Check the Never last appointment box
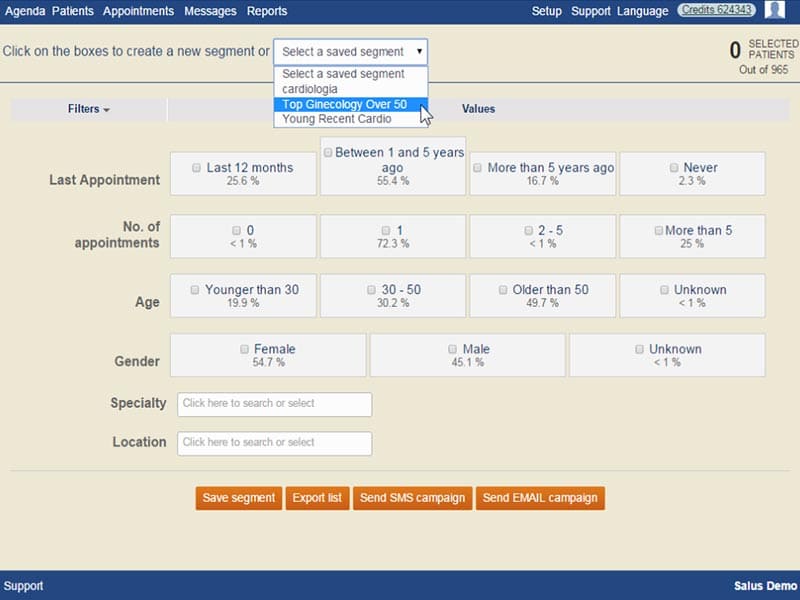Screen dimensions: 800x600 [x=673, y=168]
